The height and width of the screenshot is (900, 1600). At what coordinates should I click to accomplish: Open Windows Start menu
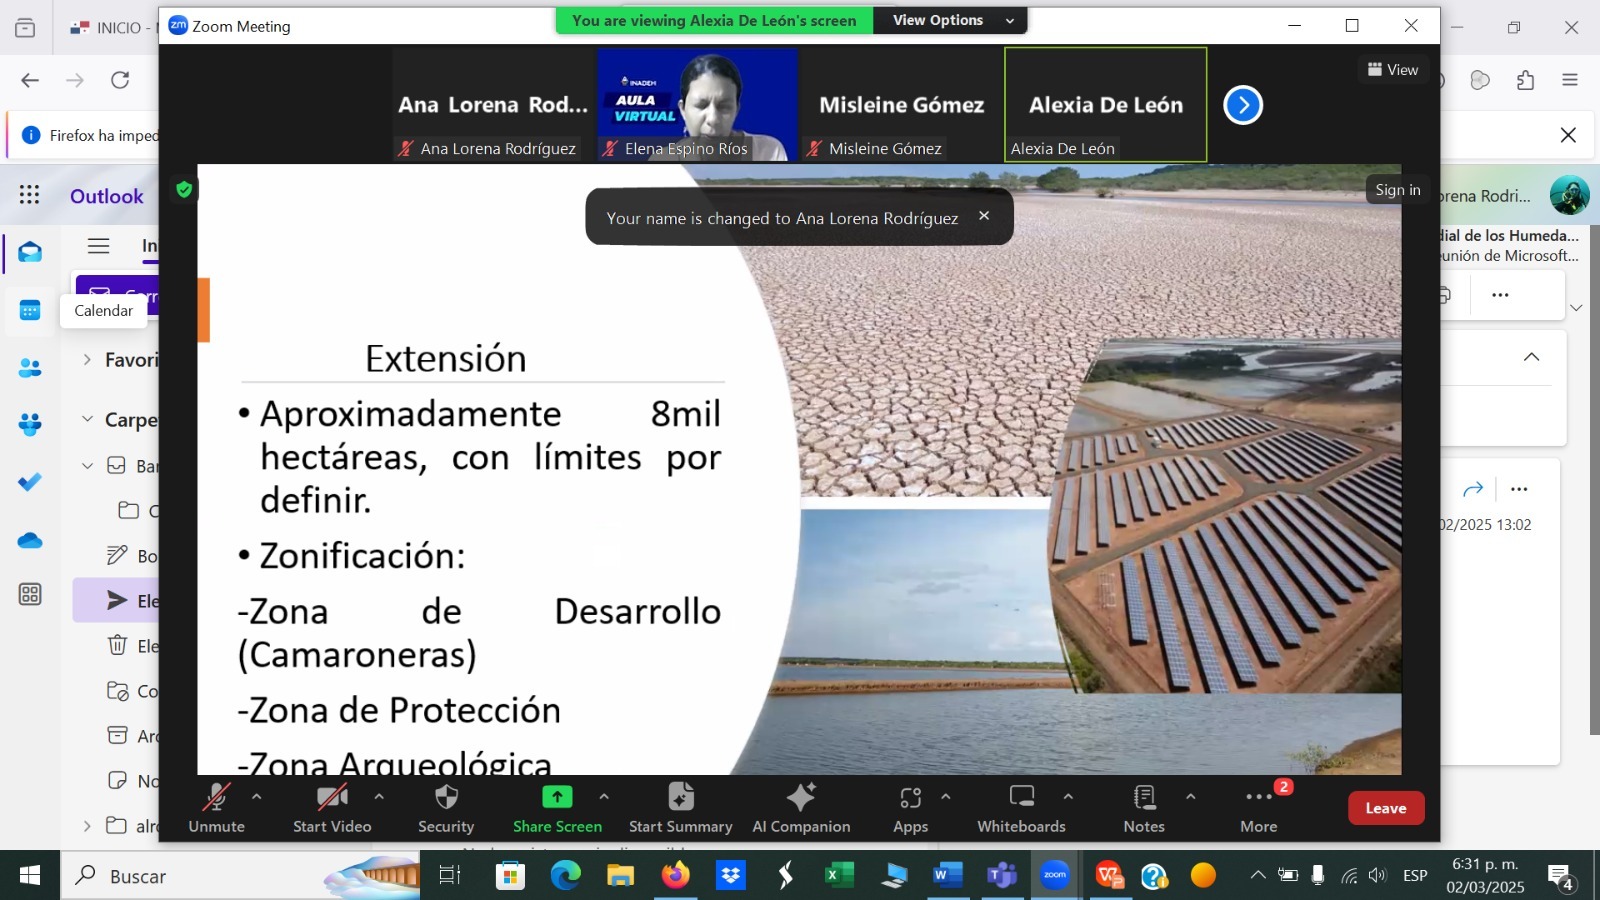pyautogui.click(x=30, y=876)
